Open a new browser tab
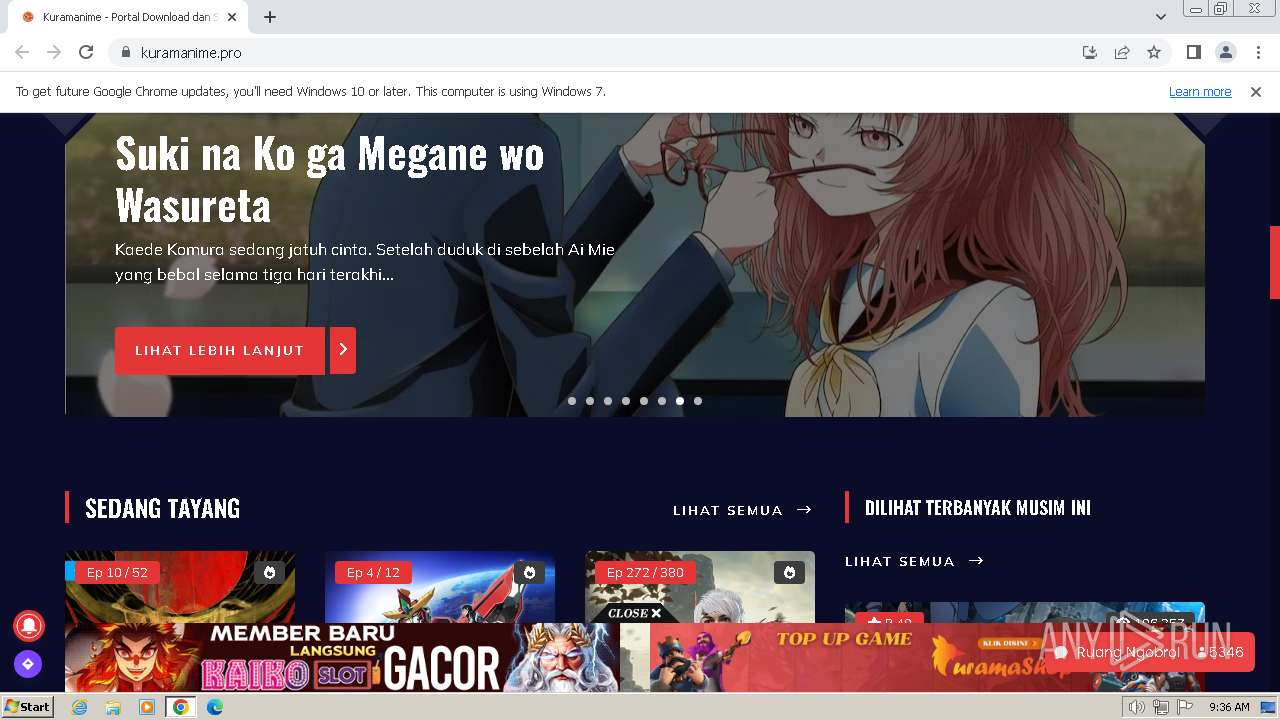Screen dimensions: 1280x720 (270, 17)
